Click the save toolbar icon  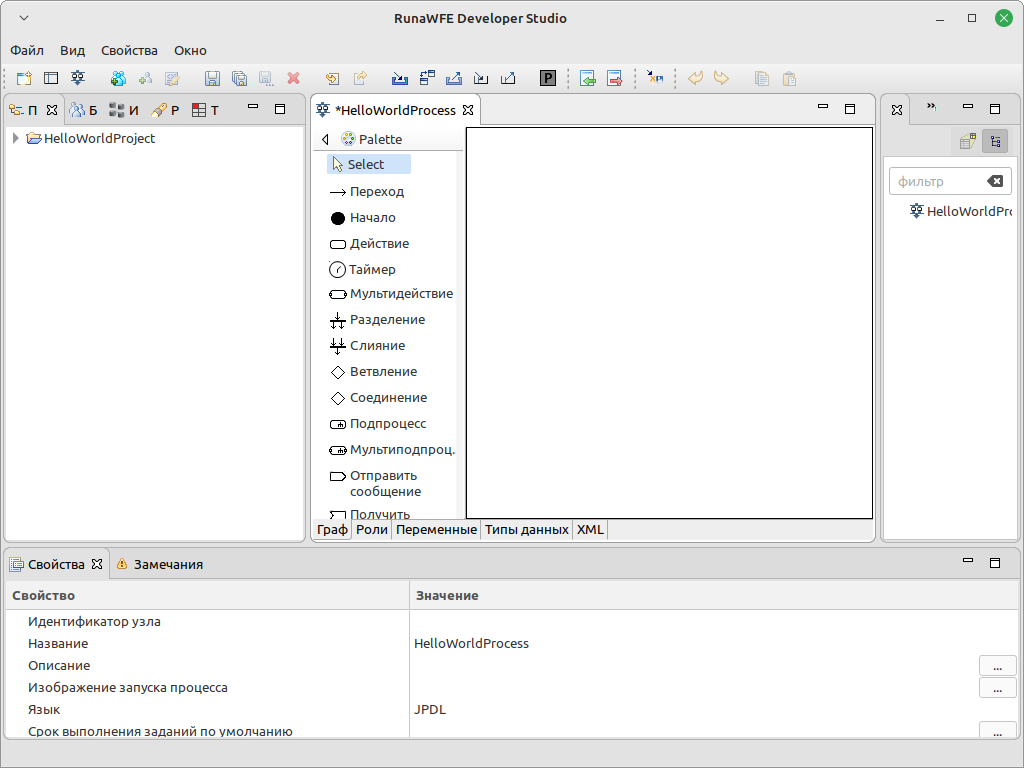pos(212,78)
